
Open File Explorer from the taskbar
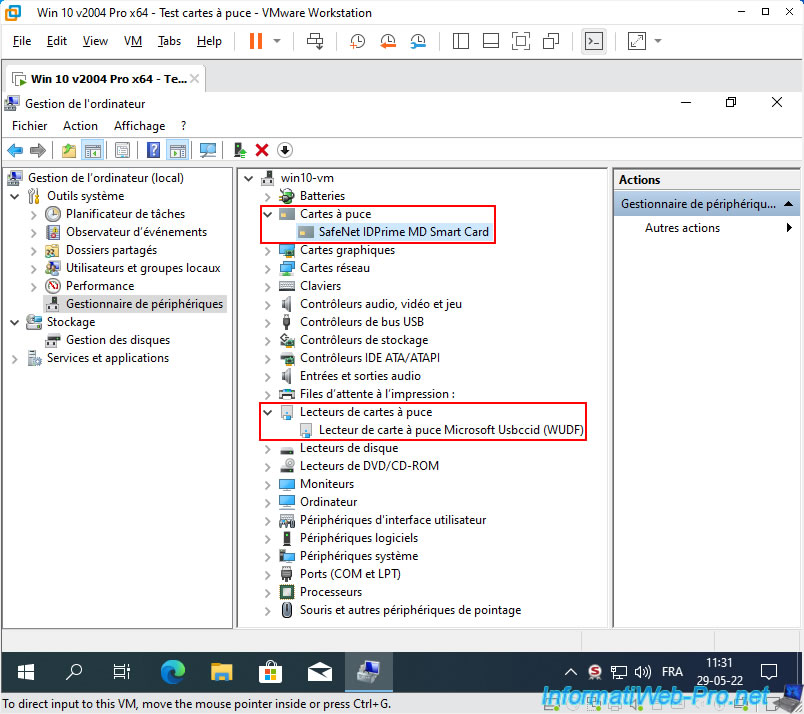click(x=222, y=672)
